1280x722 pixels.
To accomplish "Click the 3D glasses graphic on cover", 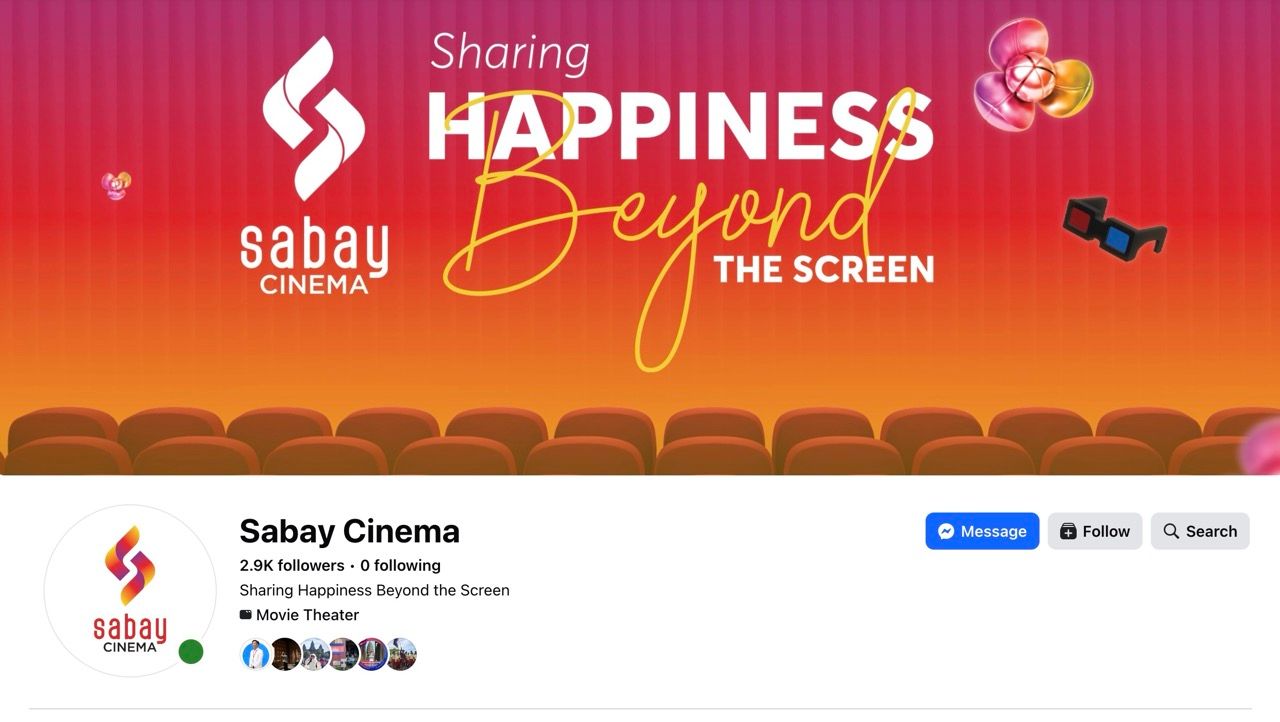I will pyautogui.click(x=1114, y=229).
